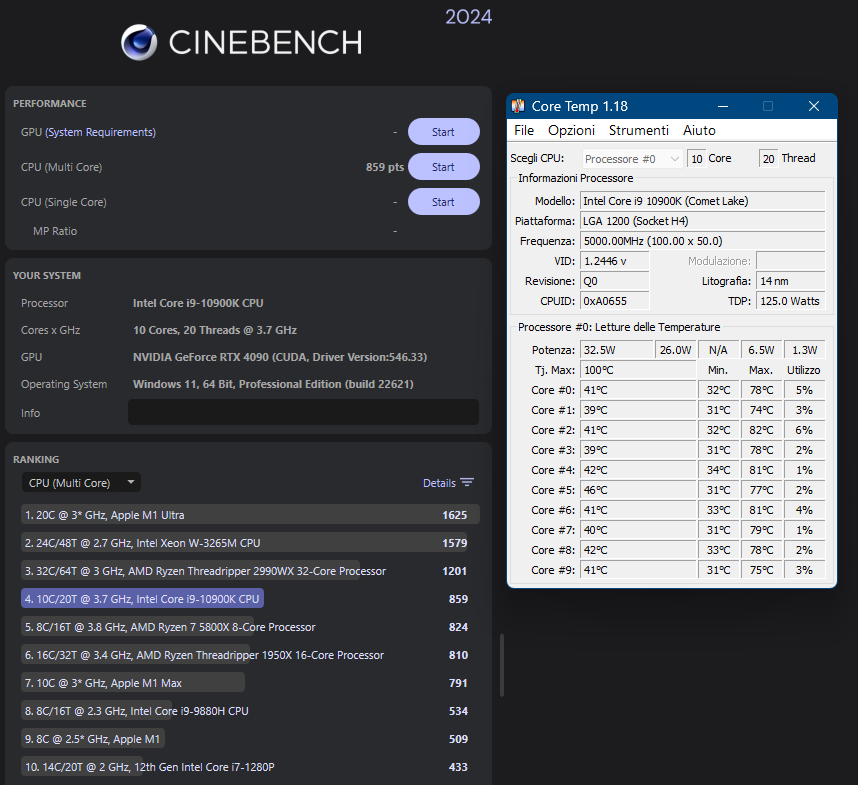Open the Details ranking view

(x=448, y=483)
